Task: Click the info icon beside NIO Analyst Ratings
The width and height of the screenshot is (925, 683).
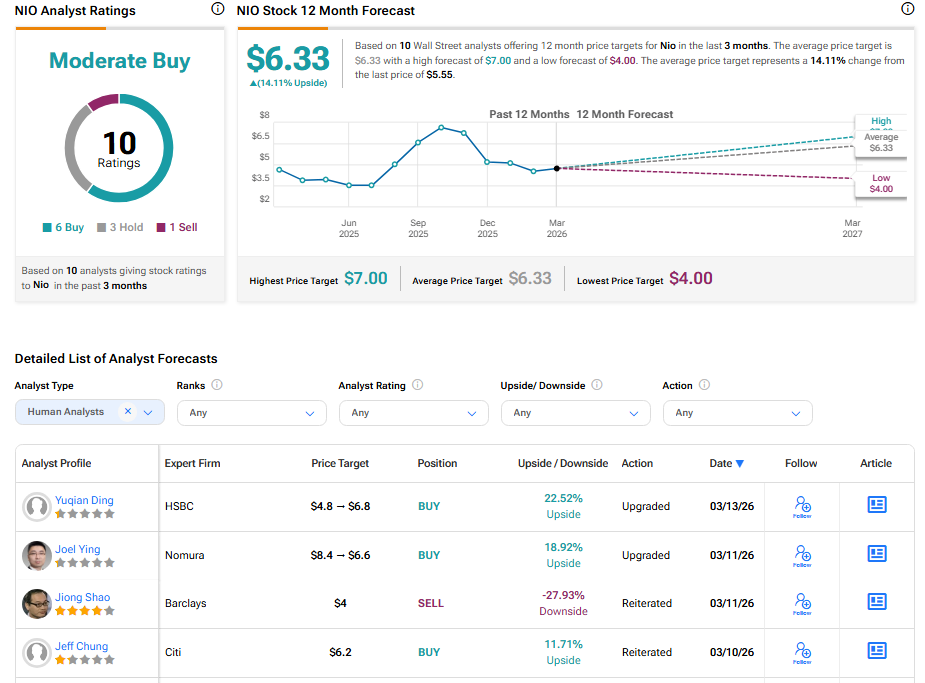Action: (218, 9)
